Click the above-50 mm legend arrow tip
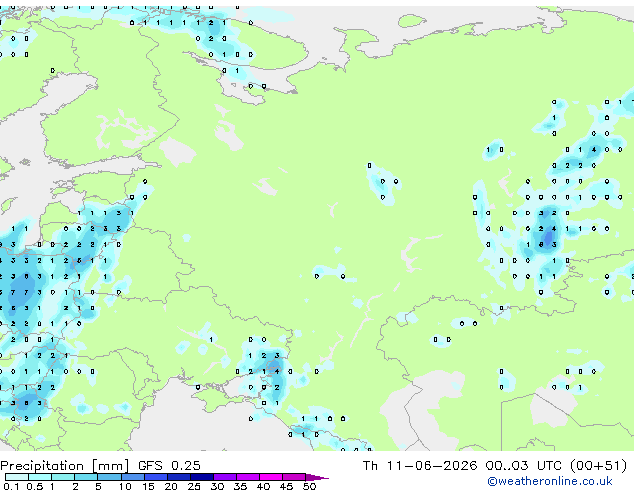634x490 pixels. [x=317, y=477]
